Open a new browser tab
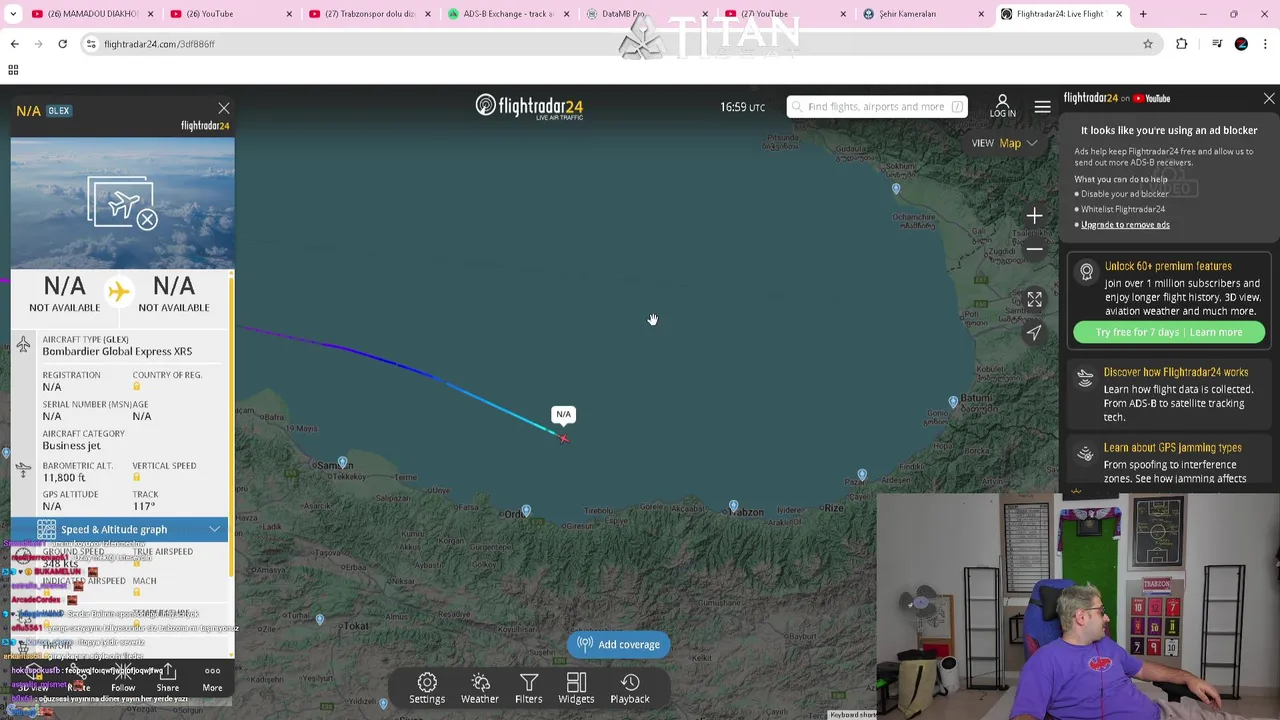 (x=1143, y=14)
